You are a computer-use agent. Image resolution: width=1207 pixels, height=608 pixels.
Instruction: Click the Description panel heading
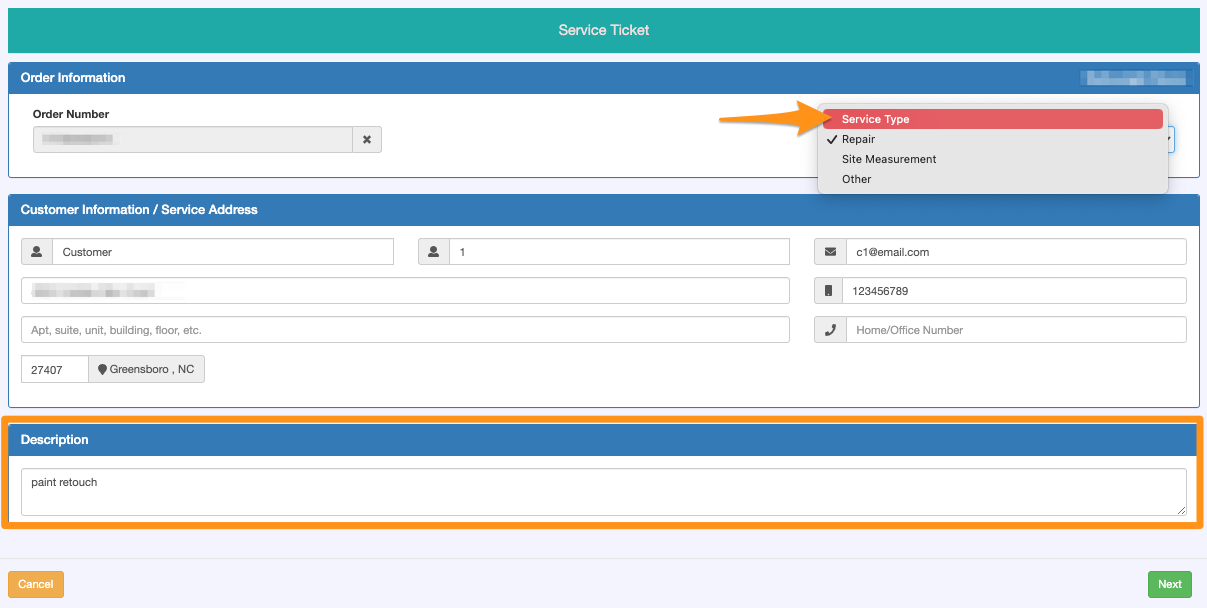pyautogui.click(x=55, y=440)
